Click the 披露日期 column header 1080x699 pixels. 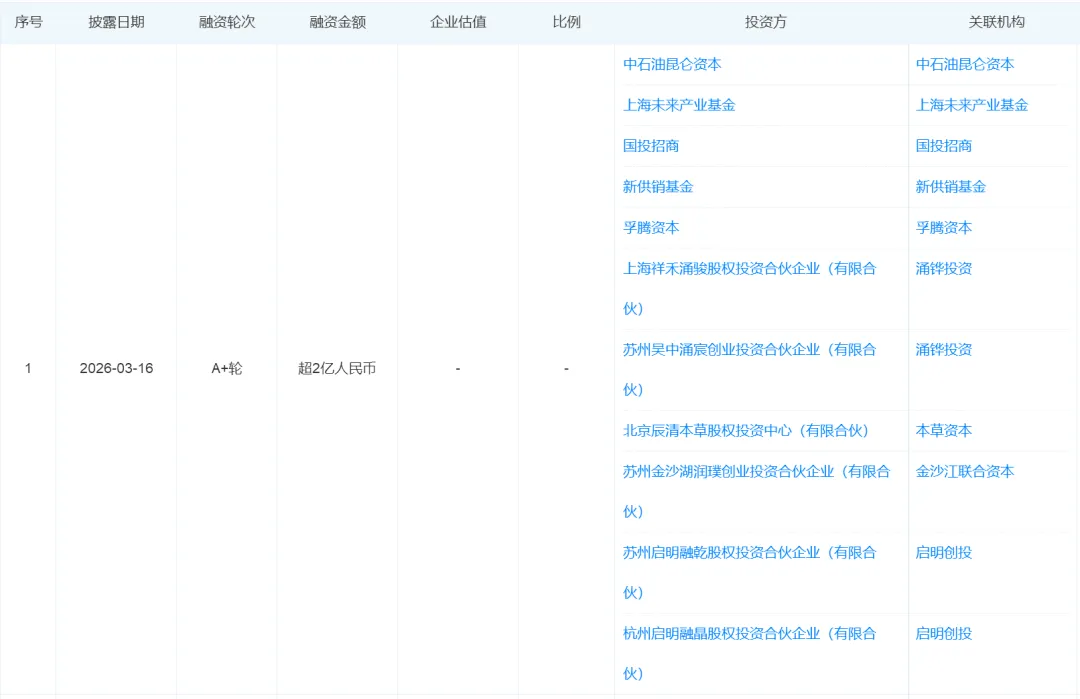click(116, 22)
